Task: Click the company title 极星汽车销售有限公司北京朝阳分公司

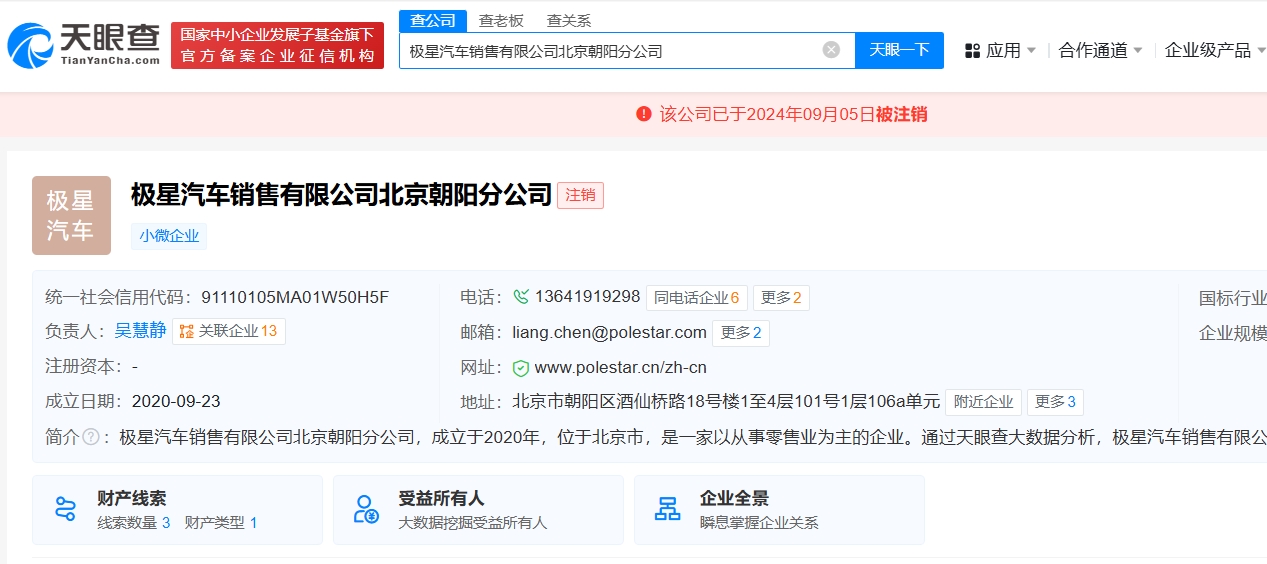Action: pos(341,194)
